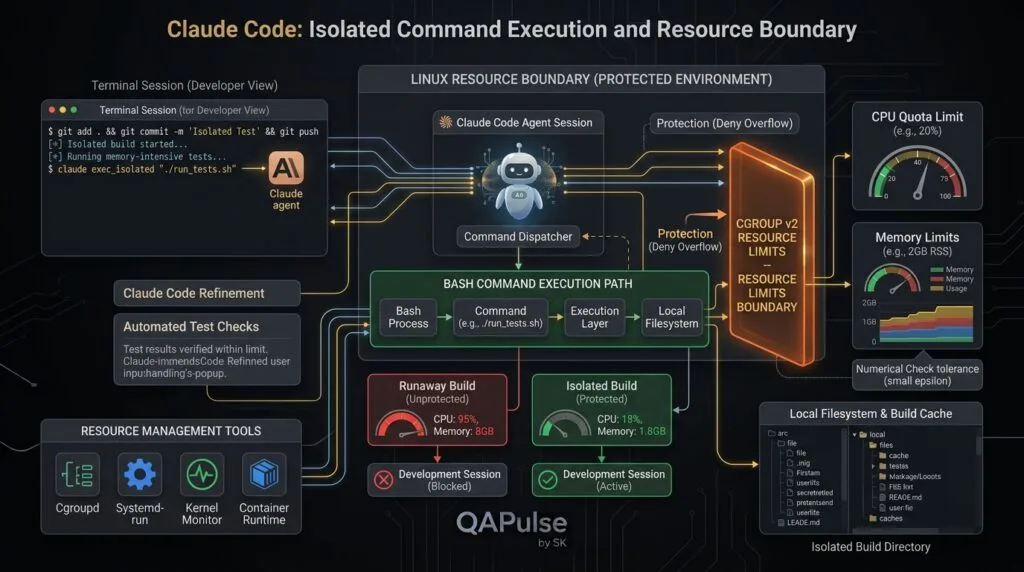
Task: Select the .inig file row
Action: click(x=798, y=463)
